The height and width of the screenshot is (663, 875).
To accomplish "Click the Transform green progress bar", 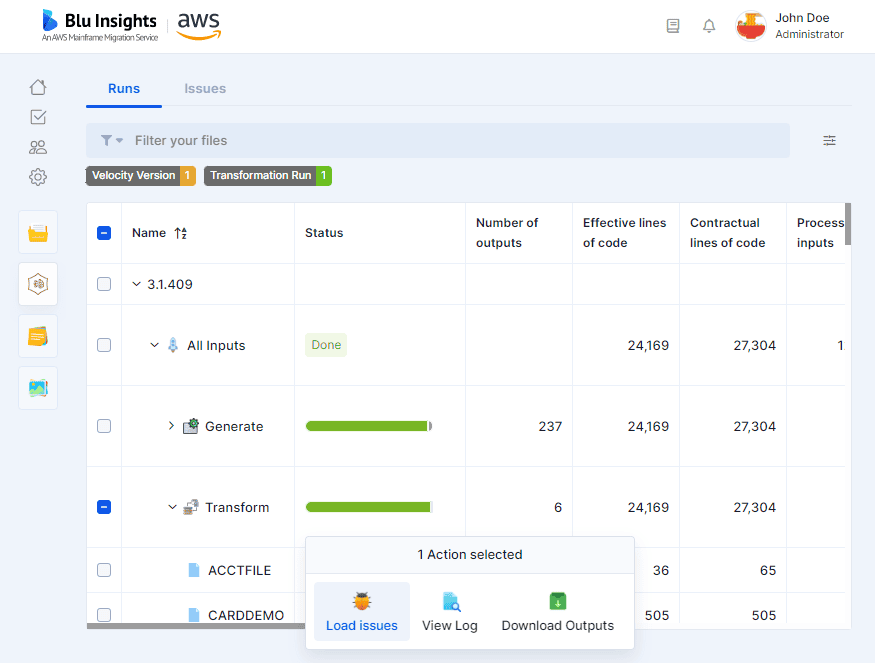I will click(x=369, y=507).
